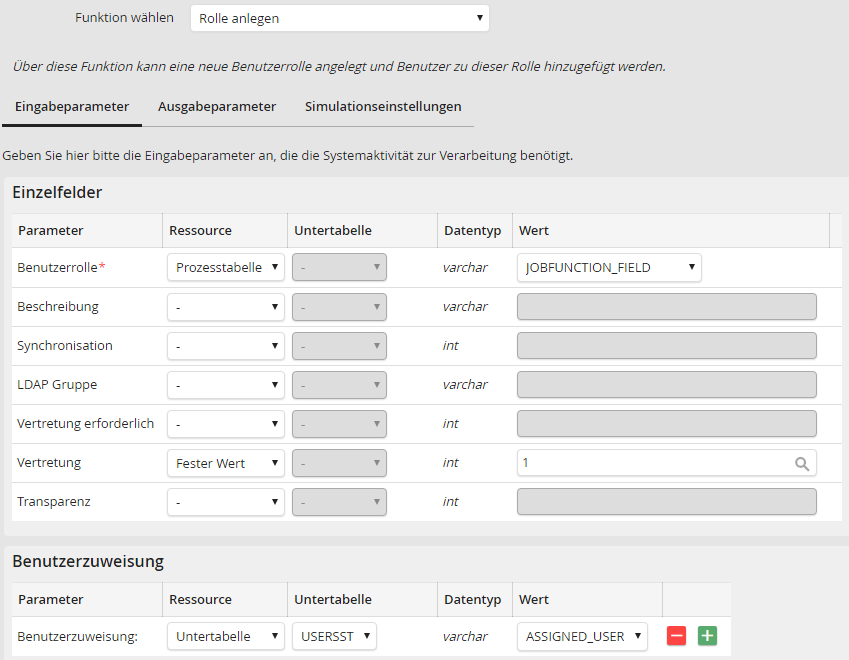This screenshot has height=660, width=849.
Task: Open the Simulationseinstellungen tab
Action: click(x=383, y=106)
